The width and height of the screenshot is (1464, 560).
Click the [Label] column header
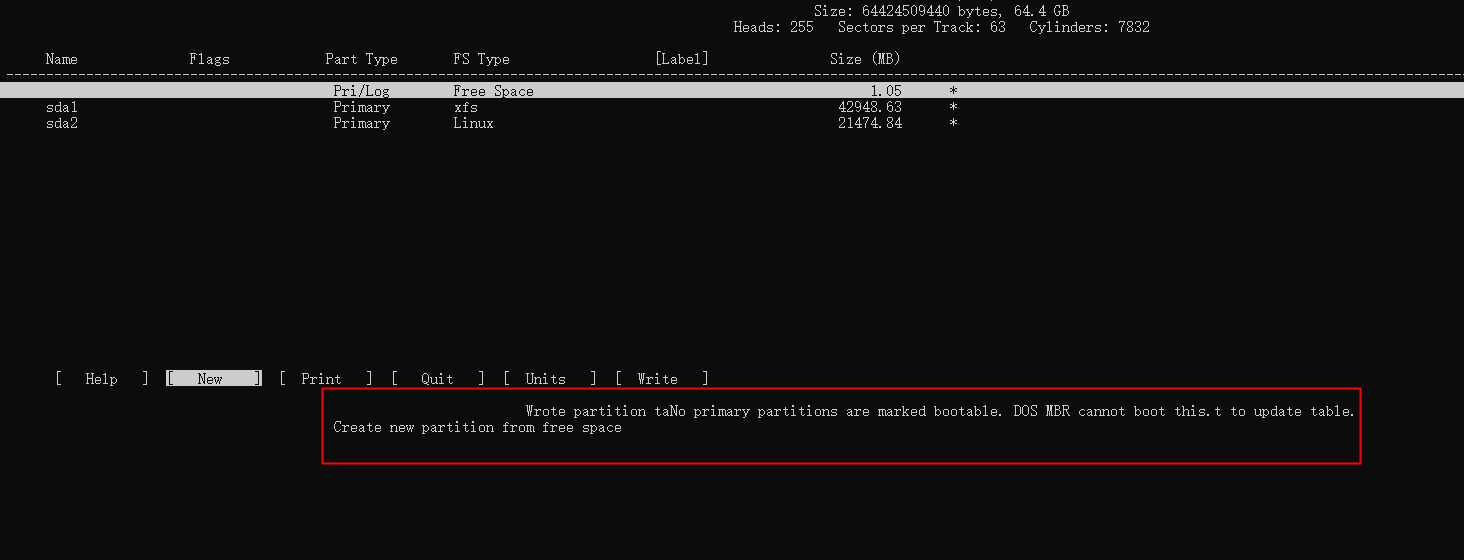click(682, 59)
